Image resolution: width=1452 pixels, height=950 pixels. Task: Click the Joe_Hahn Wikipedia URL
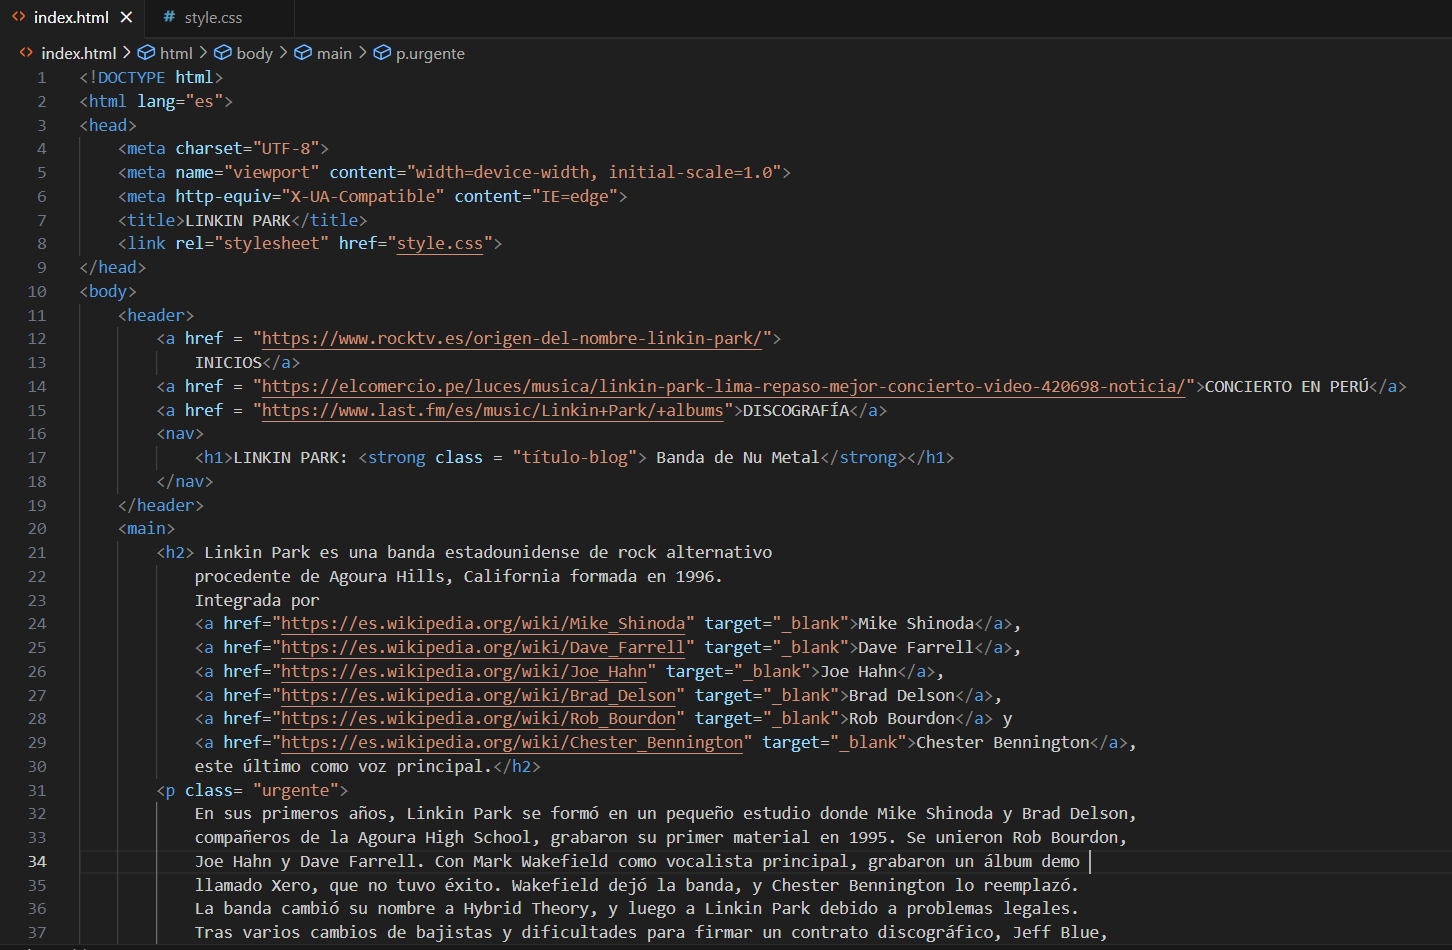(464, 672)
